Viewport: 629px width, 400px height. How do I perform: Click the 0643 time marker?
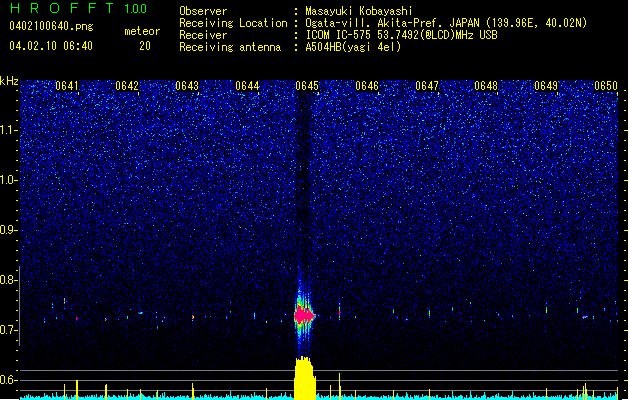(x=187, y=86)
